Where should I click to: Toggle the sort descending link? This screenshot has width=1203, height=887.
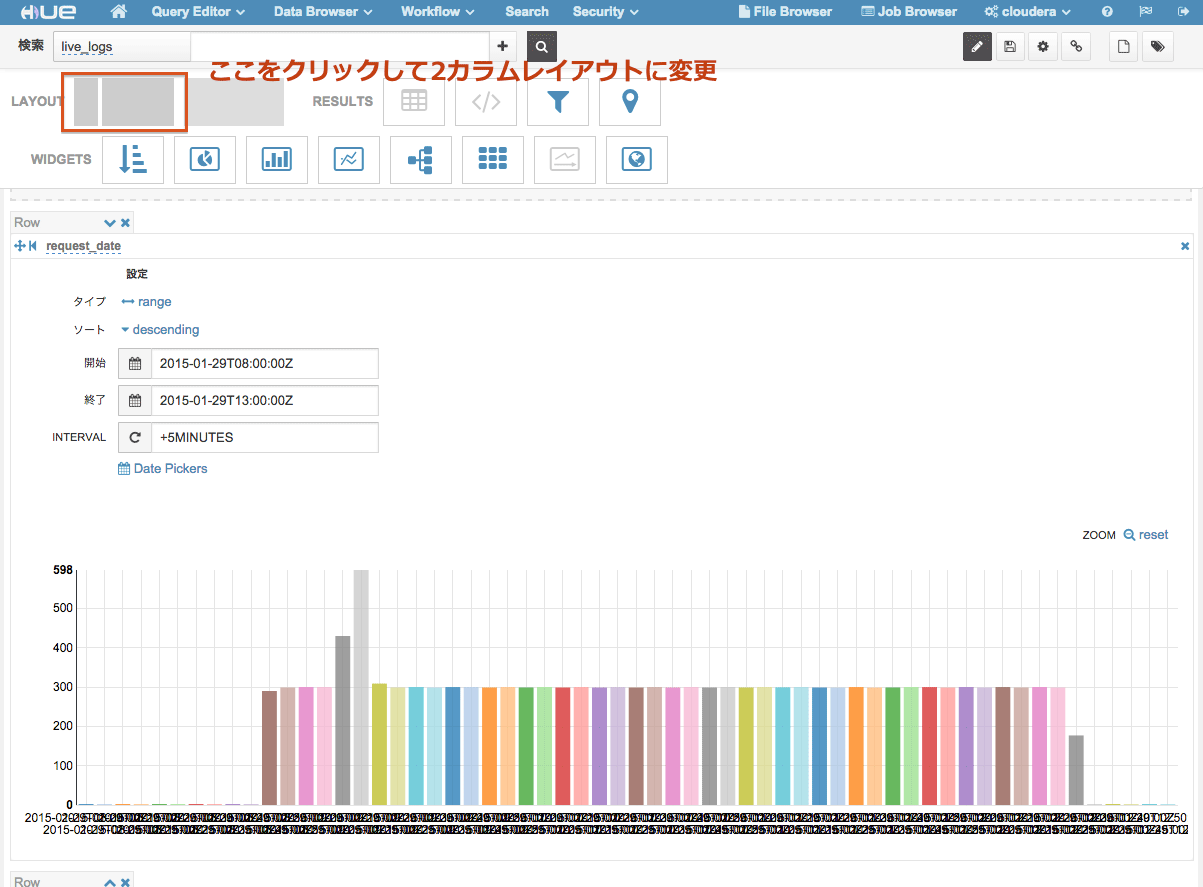point(160,330)
